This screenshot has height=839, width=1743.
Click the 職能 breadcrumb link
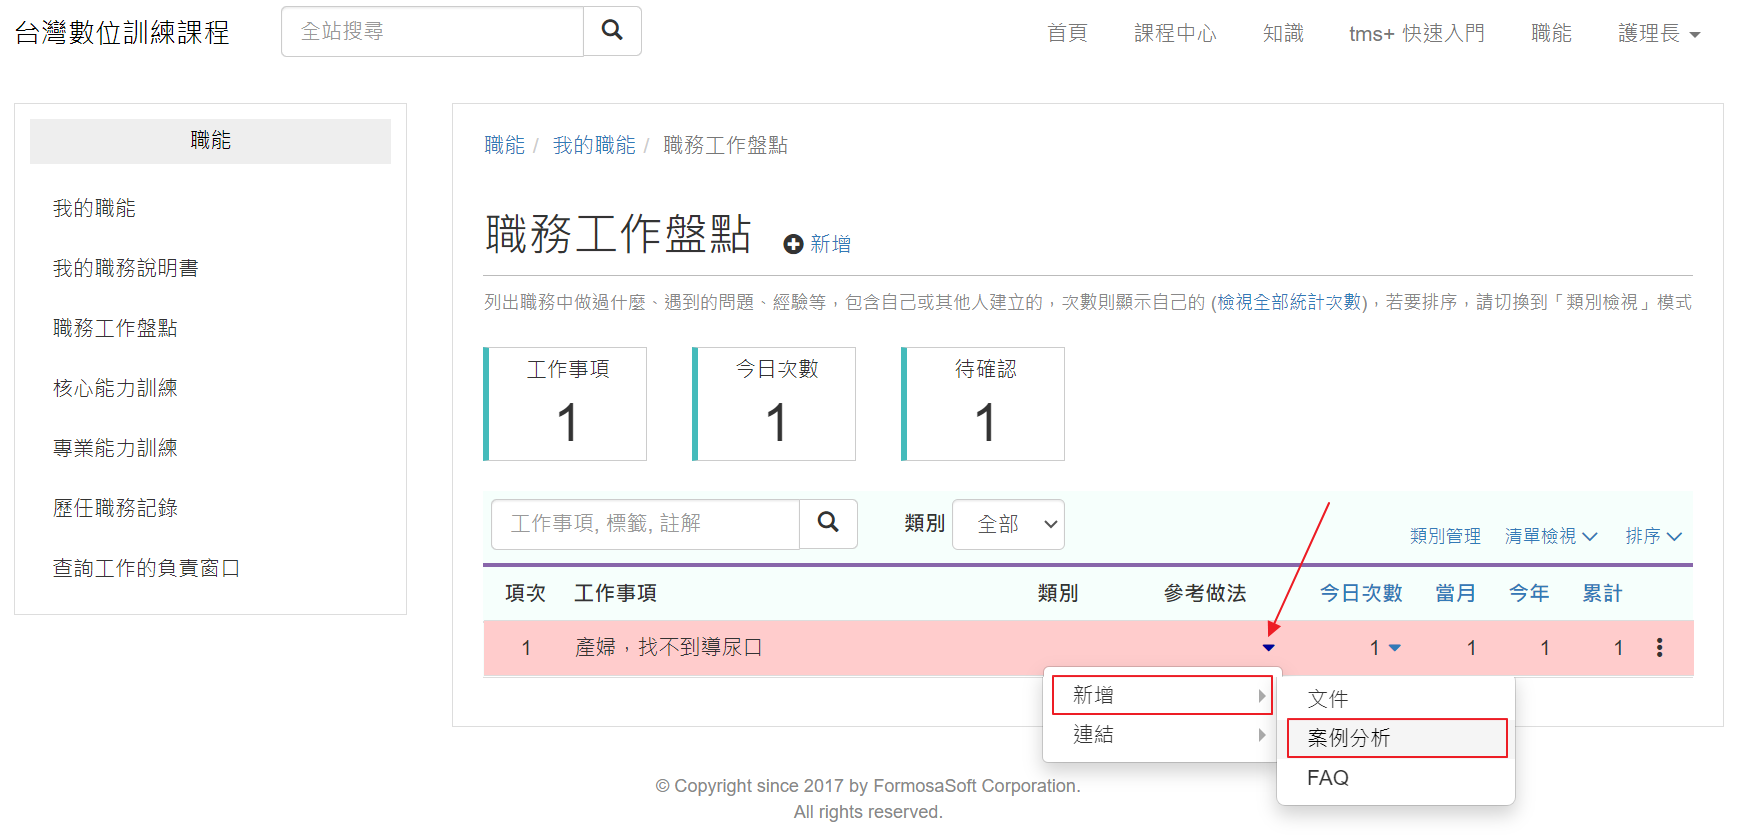tap(504, 145)
